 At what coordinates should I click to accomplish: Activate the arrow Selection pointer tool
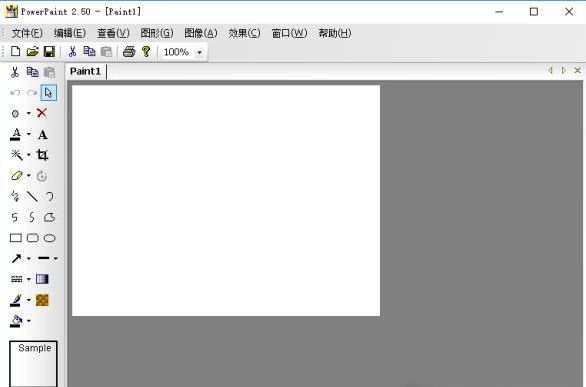click(49, 93)
